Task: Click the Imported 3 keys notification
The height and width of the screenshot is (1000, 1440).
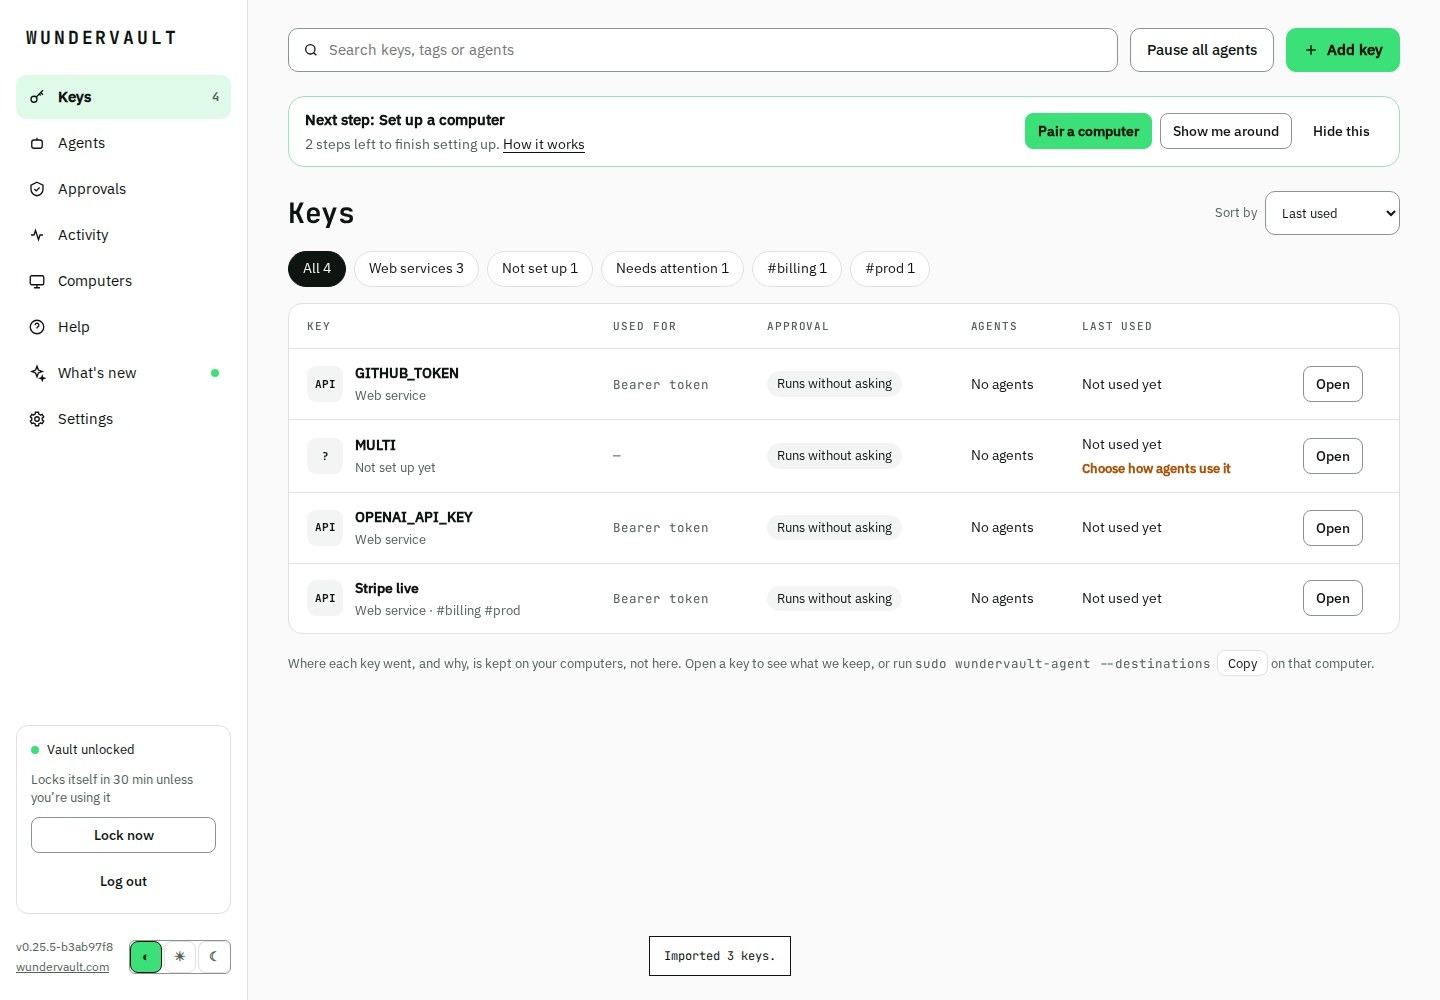Action: [720, 956]
